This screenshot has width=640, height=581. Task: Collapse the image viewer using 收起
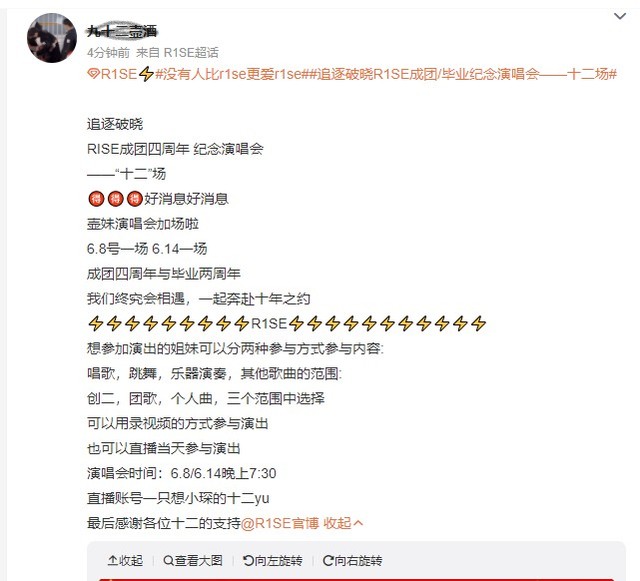pos(125,561)
